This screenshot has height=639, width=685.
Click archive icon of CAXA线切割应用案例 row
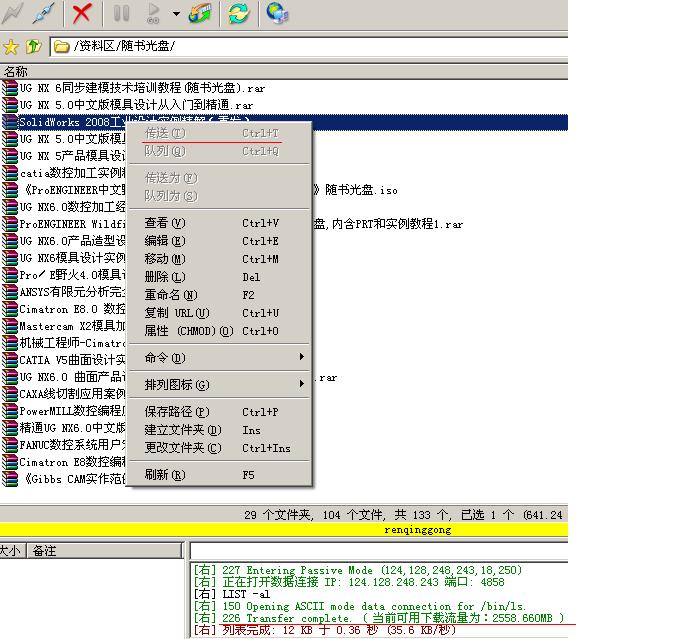pos(10,394)
